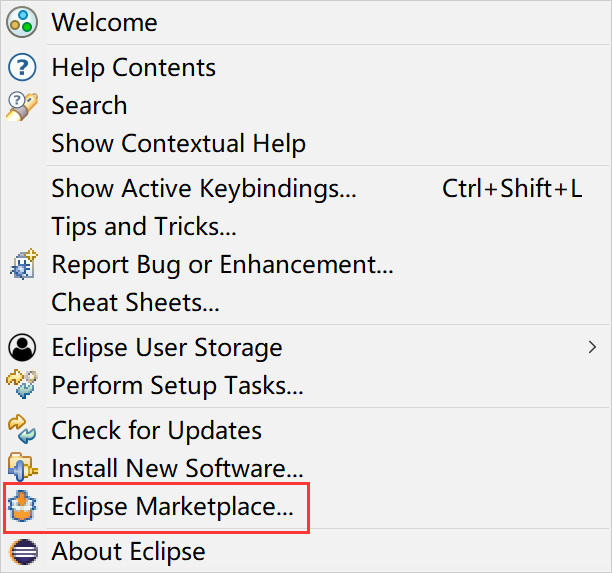Click the Eclipse User Storage avatar icon
The width and height of the screenshot is (612, 573).
tap(22, 347)
